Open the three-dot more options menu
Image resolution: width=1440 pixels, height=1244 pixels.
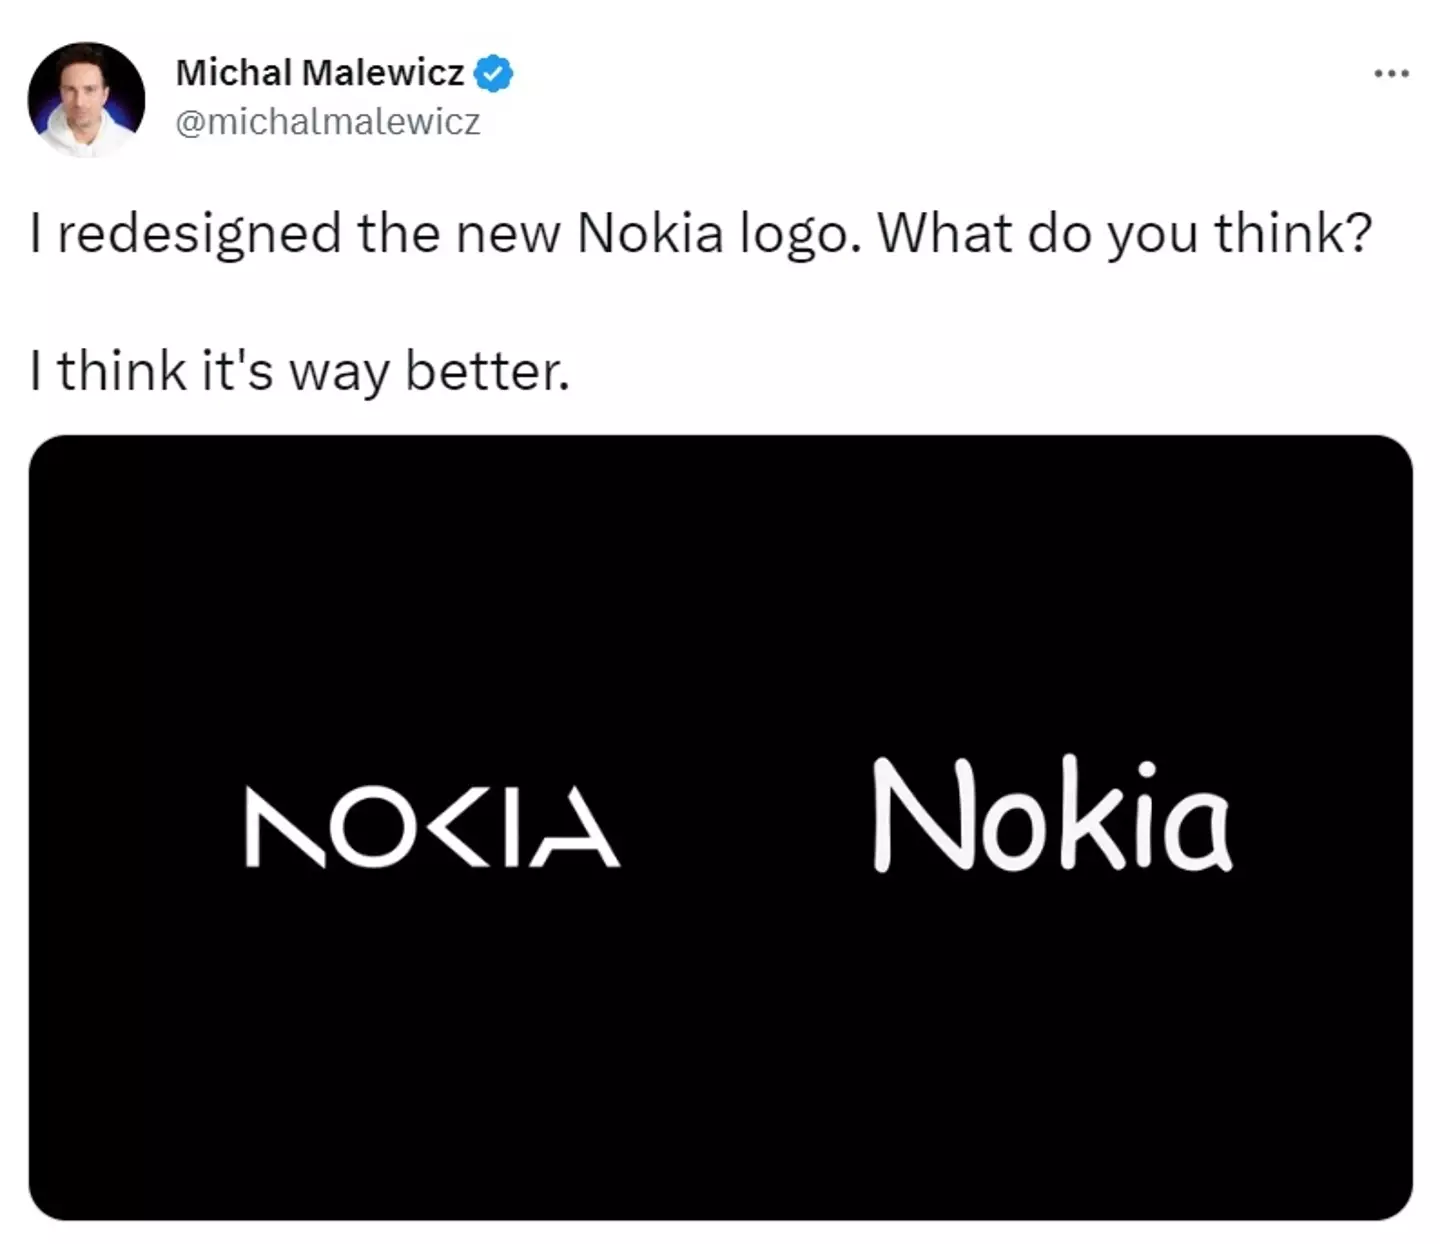click(1391, 73)
